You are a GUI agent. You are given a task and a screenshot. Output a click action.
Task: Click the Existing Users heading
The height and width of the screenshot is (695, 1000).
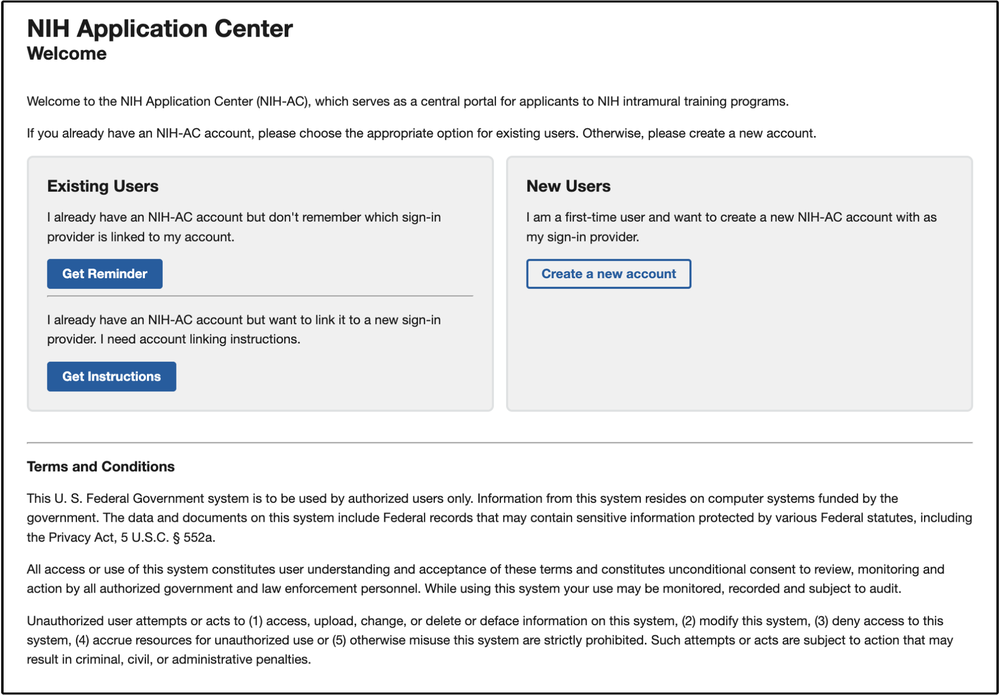pos(103,186)
